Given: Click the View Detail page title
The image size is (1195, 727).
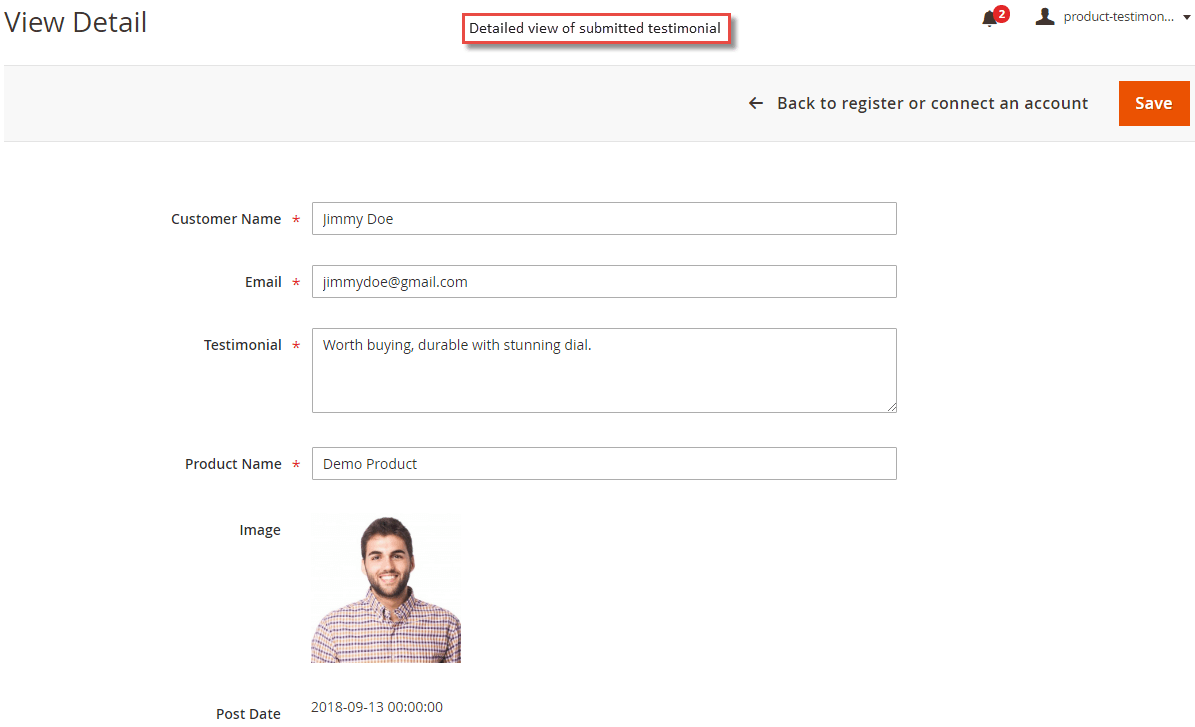Looking at the screenshot, I should 75,22.
